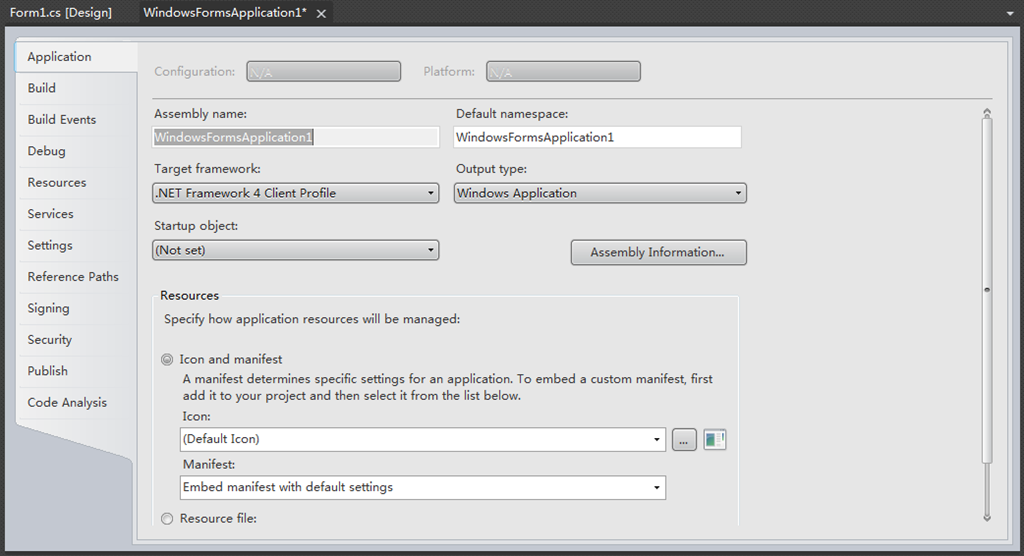Click the vertical scrollbar thumb
Image resolution: width=1024 pixels, height=556 pixels.
tap(987, 290)
